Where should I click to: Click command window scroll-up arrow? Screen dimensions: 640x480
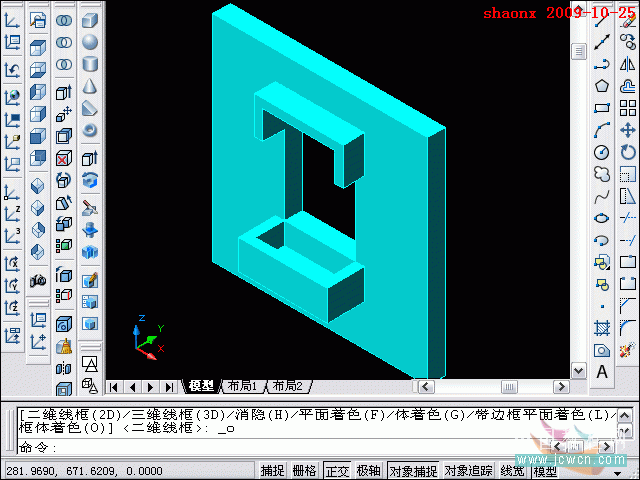pyautogui.click(x=625, y=416)
